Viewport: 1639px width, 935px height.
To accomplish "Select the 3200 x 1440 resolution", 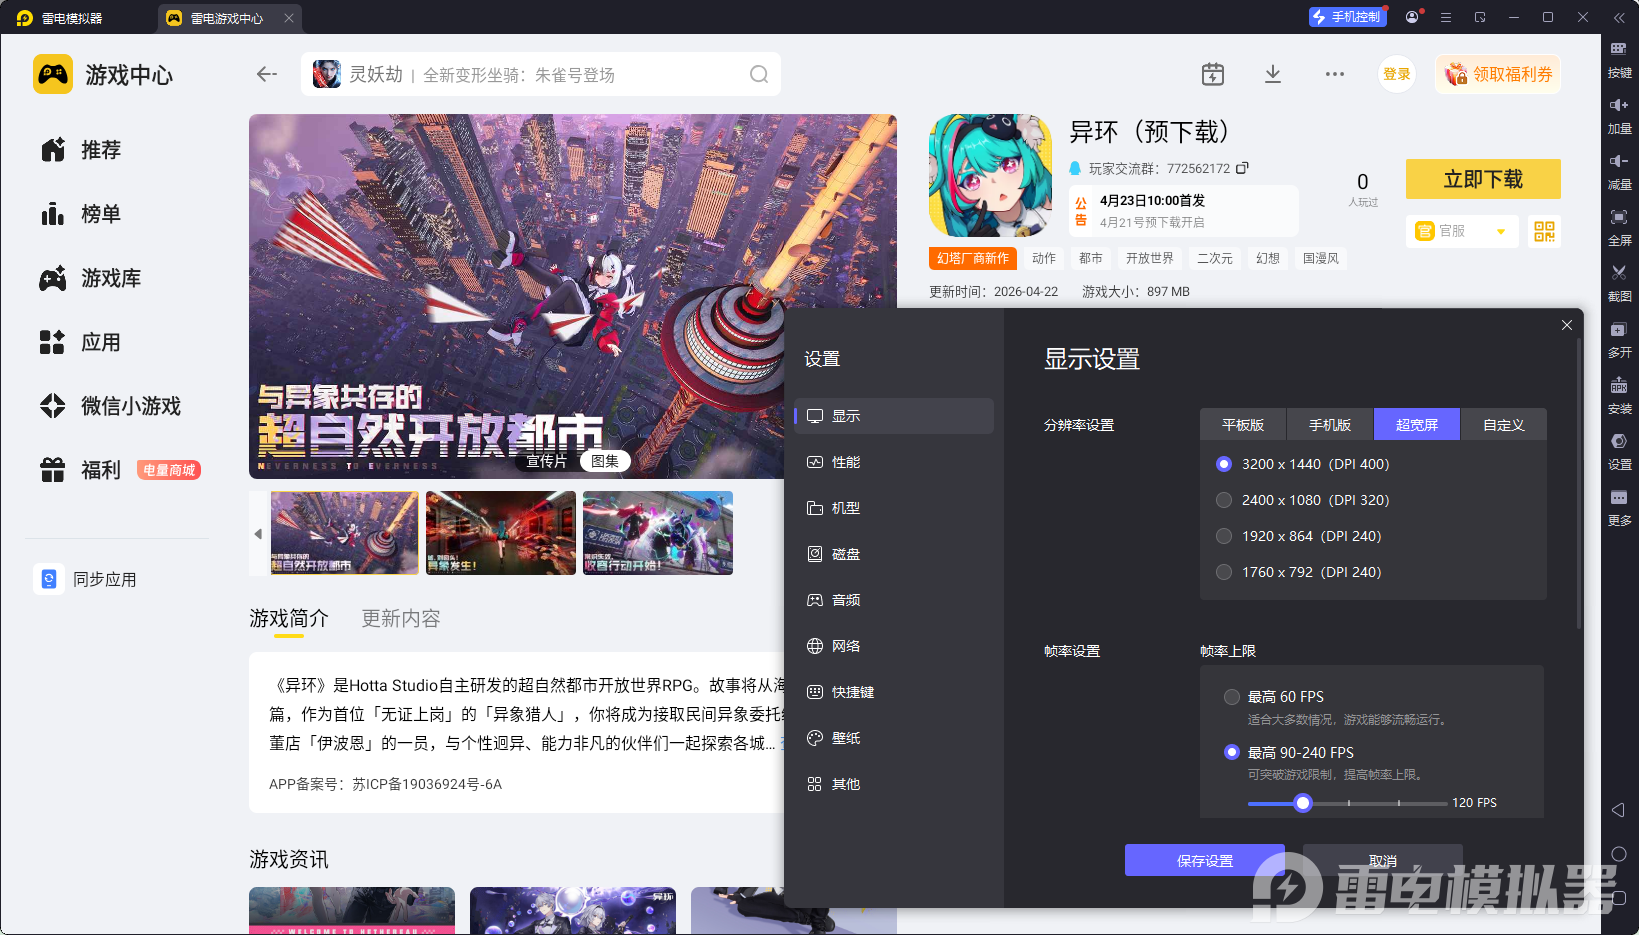I will 1223,464.
